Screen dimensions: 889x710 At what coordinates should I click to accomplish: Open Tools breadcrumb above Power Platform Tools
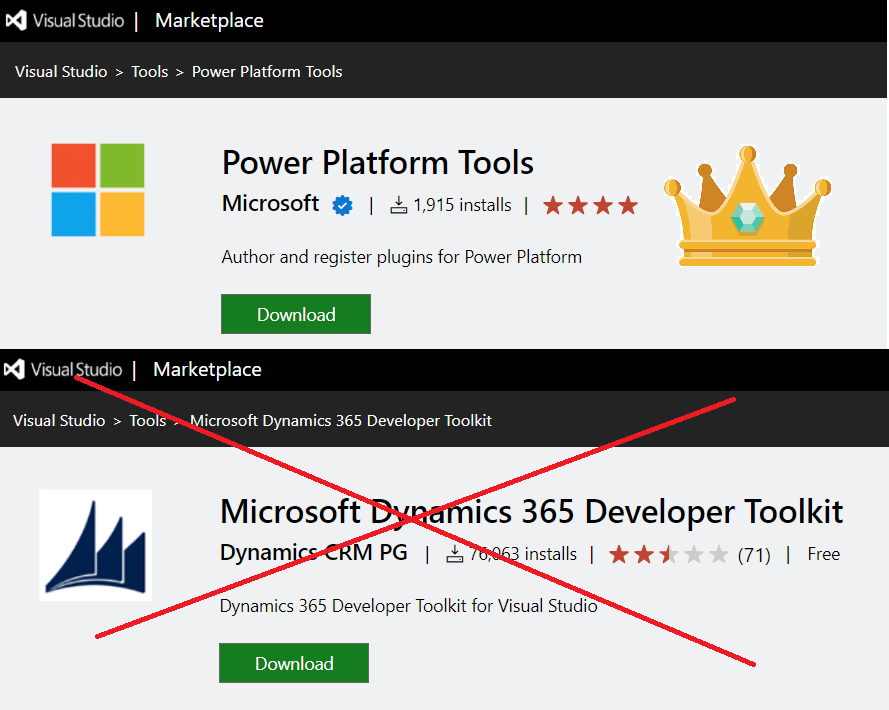tap(150, 71)
